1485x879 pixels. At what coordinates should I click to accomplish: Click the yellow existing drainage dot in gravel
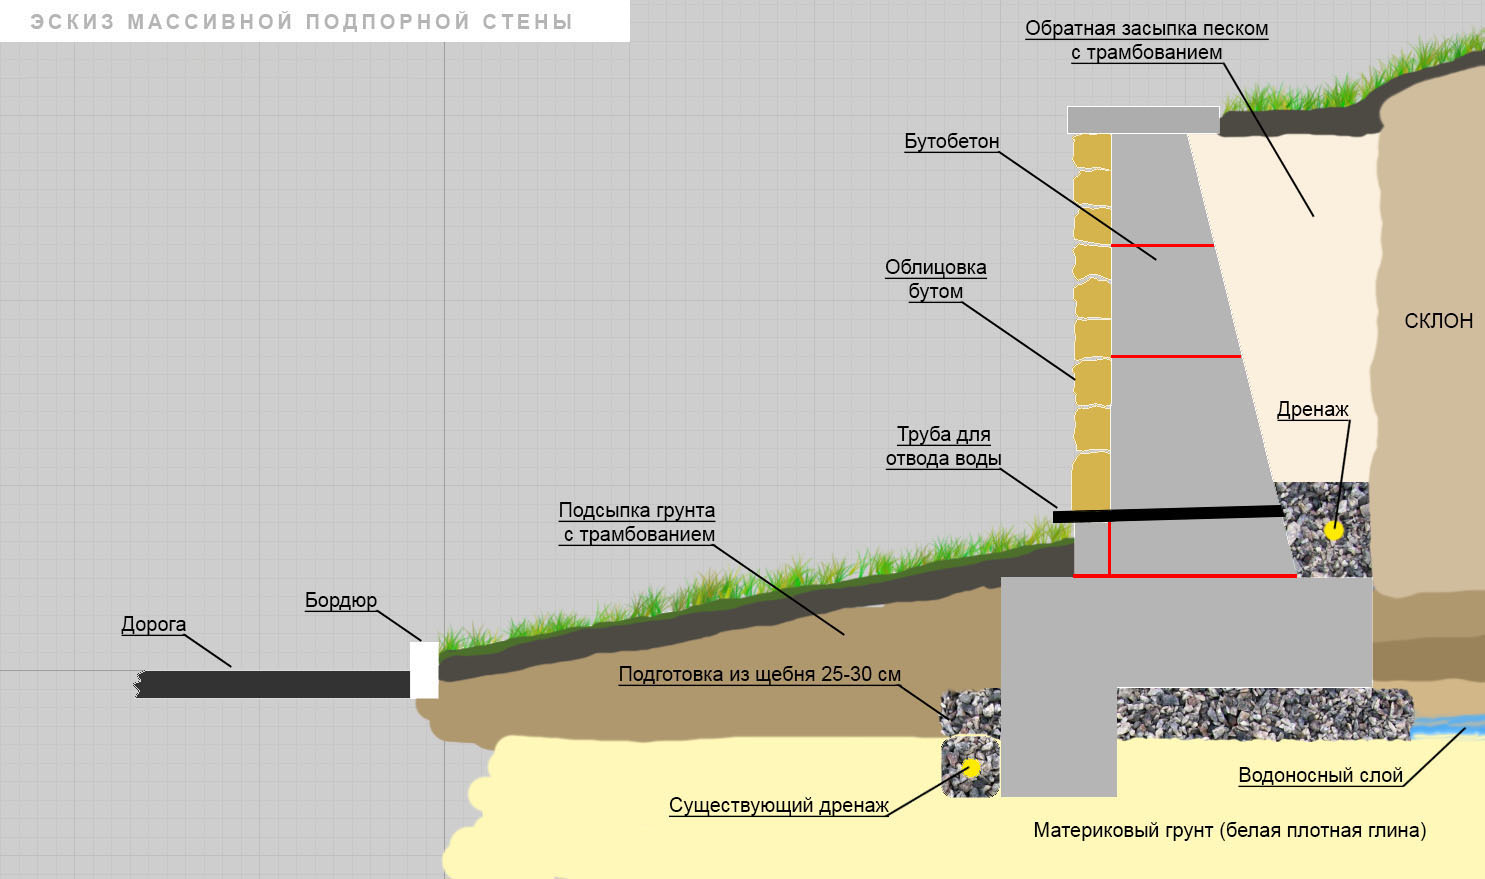coord(971,768)
